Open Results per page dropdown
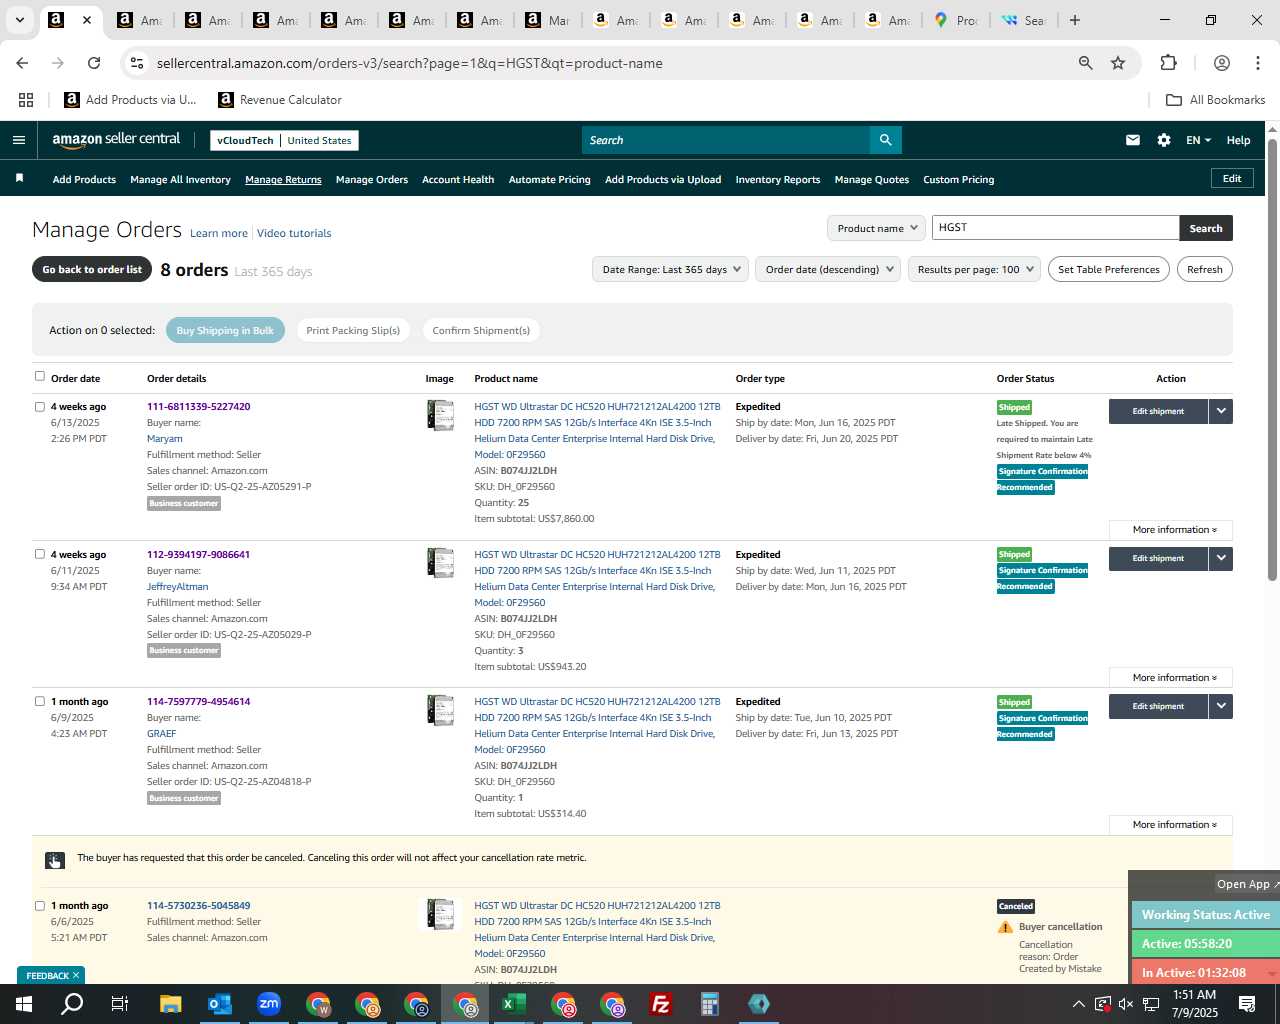This screenshot has height=1024, width=1280. [975, 269]
